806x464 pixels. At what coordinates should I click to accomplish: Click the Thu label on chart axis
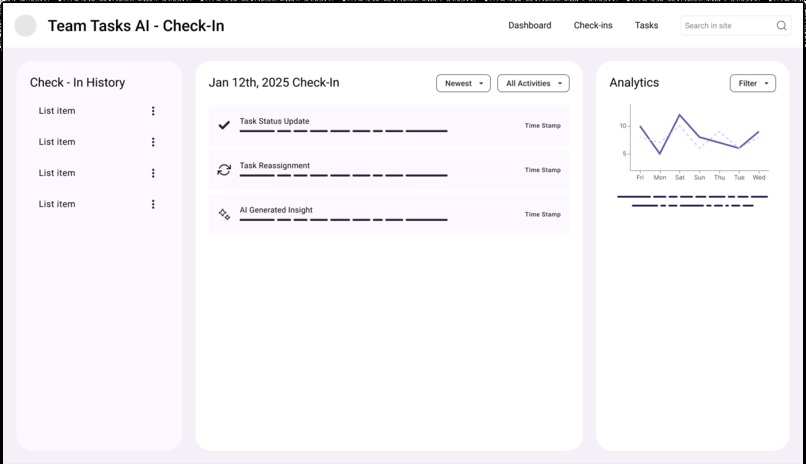[719, 177]
